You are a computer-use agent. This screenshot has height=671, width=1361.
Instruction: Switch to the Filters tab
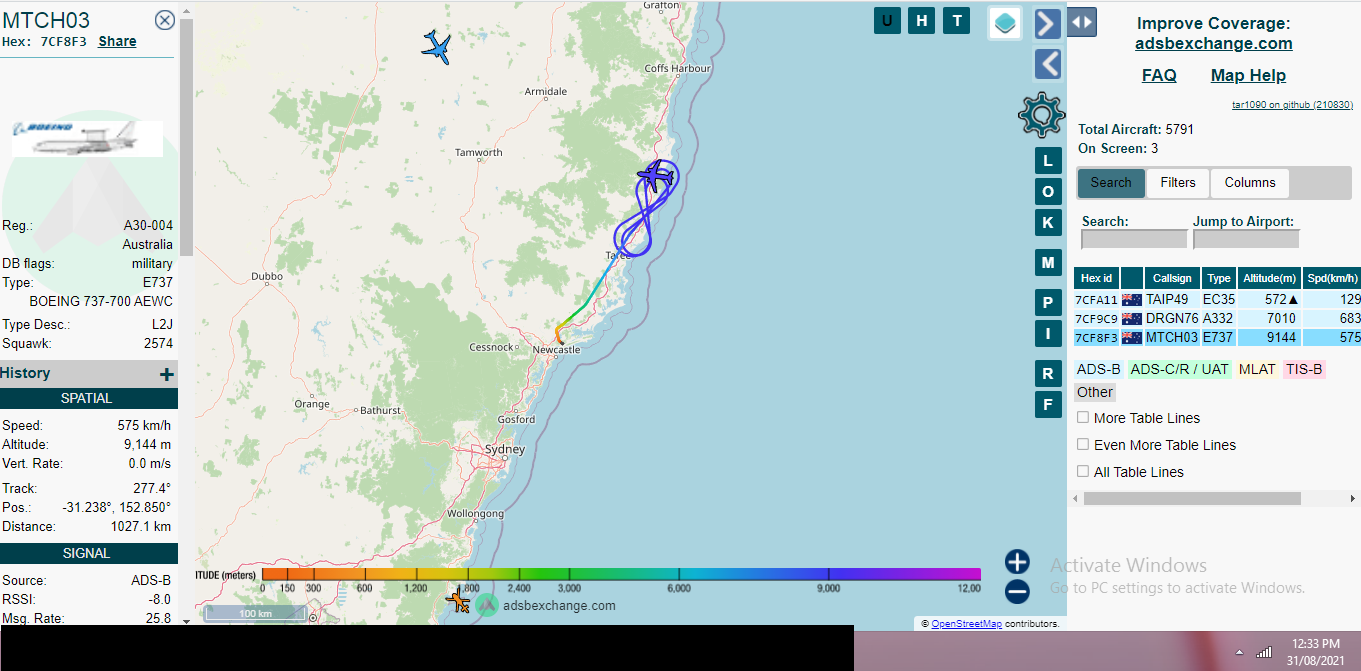[x=1178, y=183]
